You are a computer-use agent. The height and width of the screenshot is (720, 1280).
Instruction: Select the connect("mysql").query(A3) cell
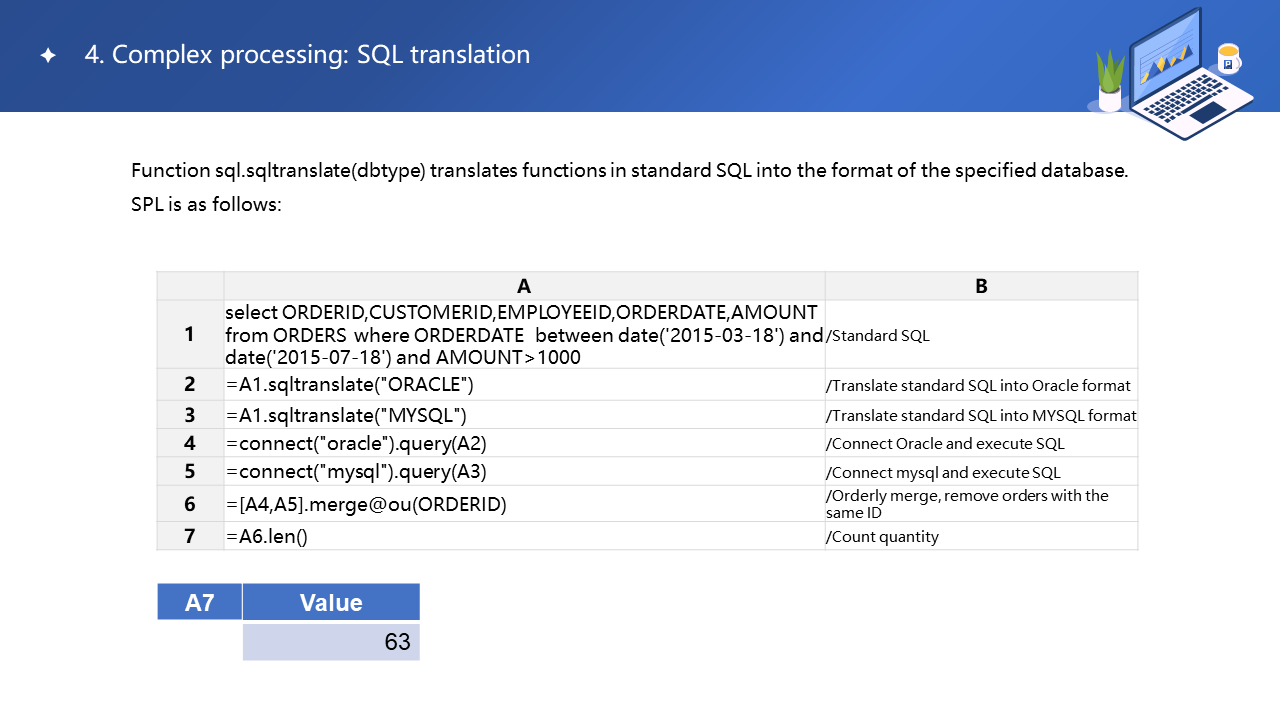click(524, 472)
